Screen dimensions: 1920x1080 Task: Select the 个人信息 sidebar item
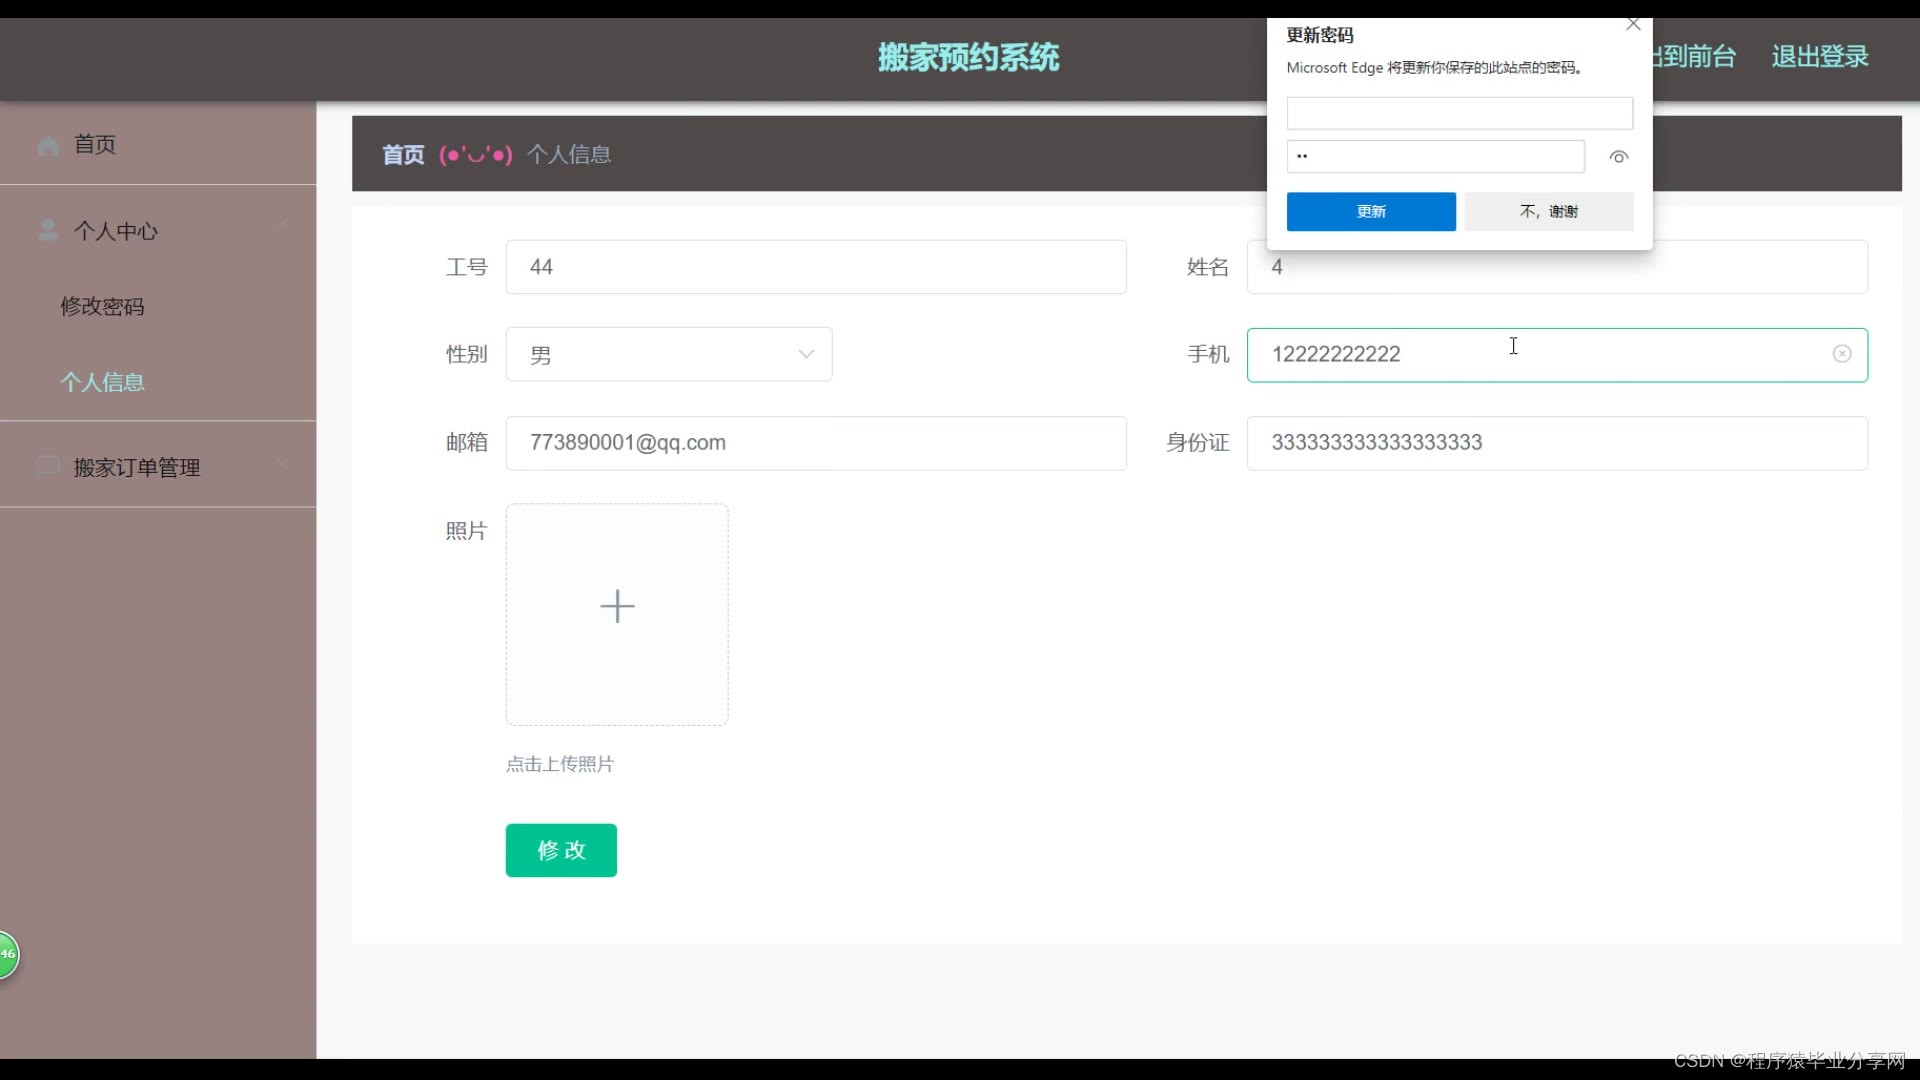click(102, 382)
